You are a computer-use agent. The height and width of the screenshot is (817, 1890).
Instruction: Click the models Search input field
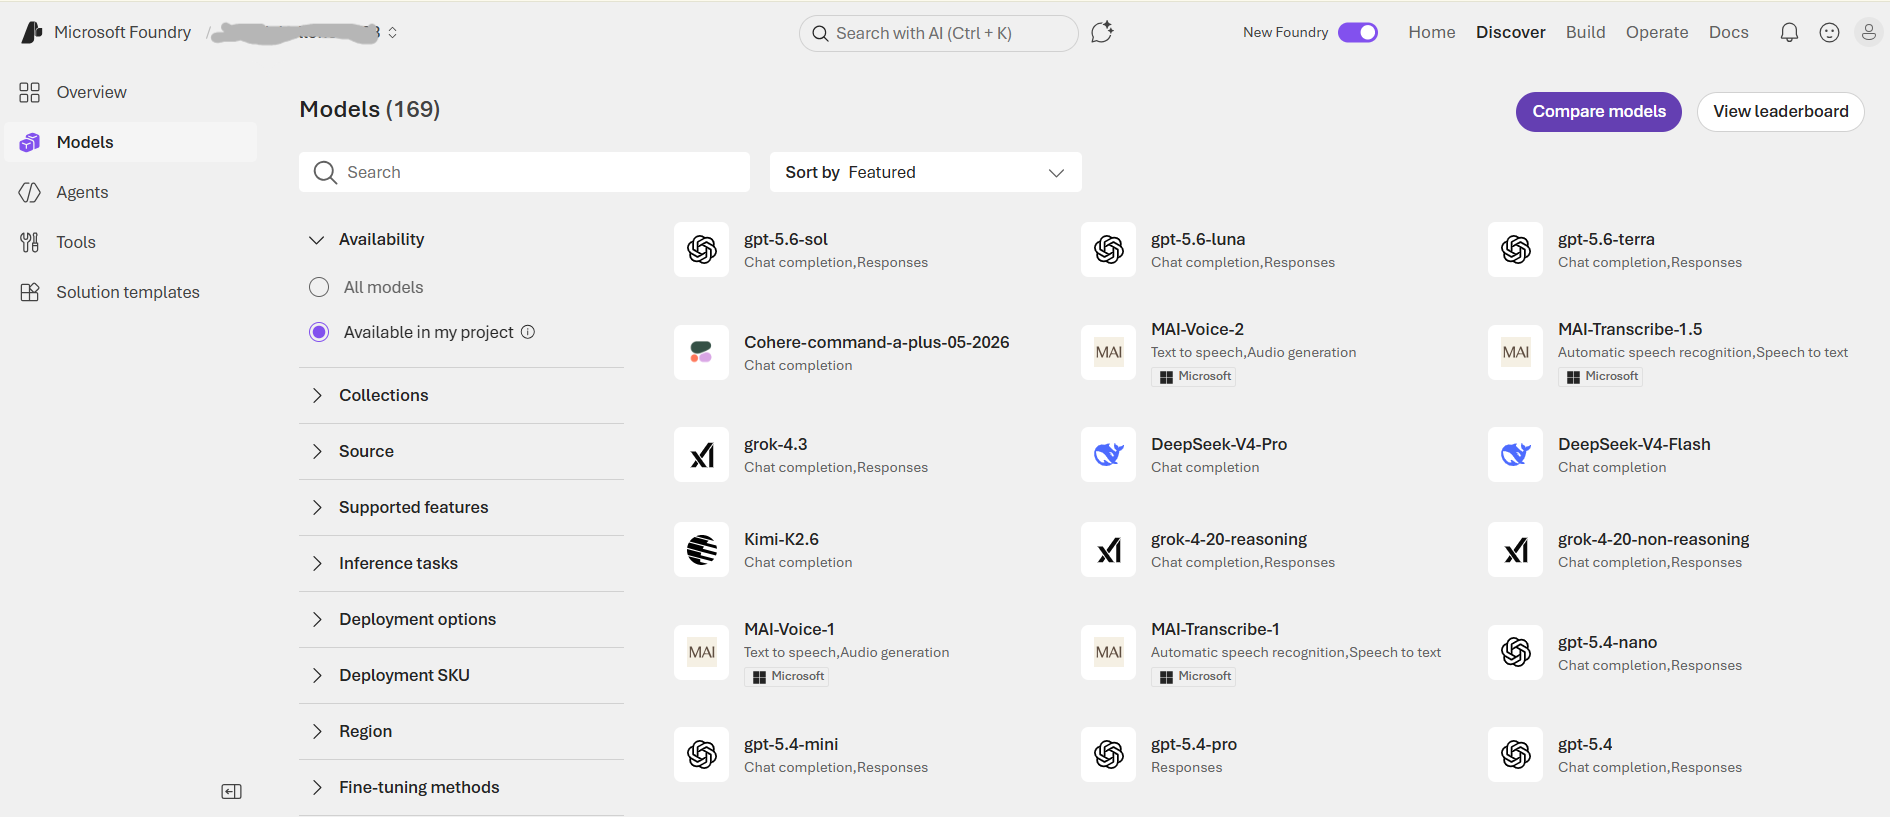point(524,172)
